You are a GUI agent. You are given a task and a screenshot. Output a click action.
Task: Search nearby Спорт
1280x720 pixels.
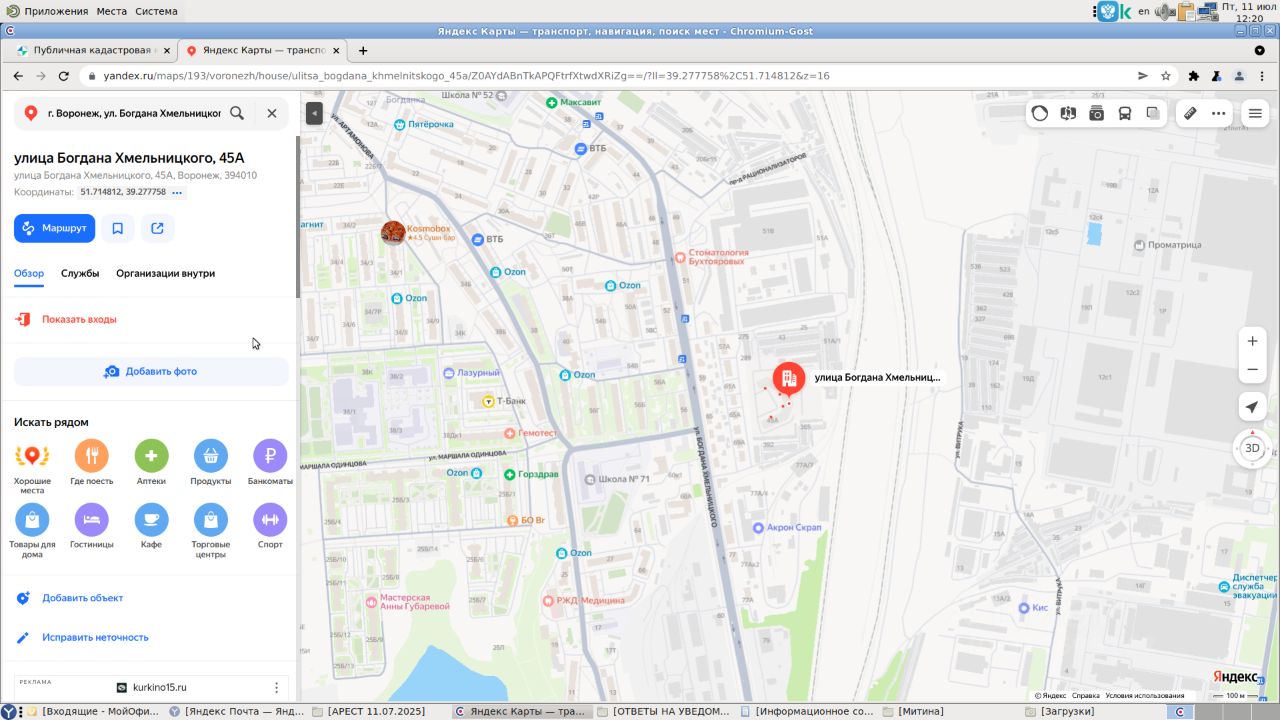tap(270, 520)
